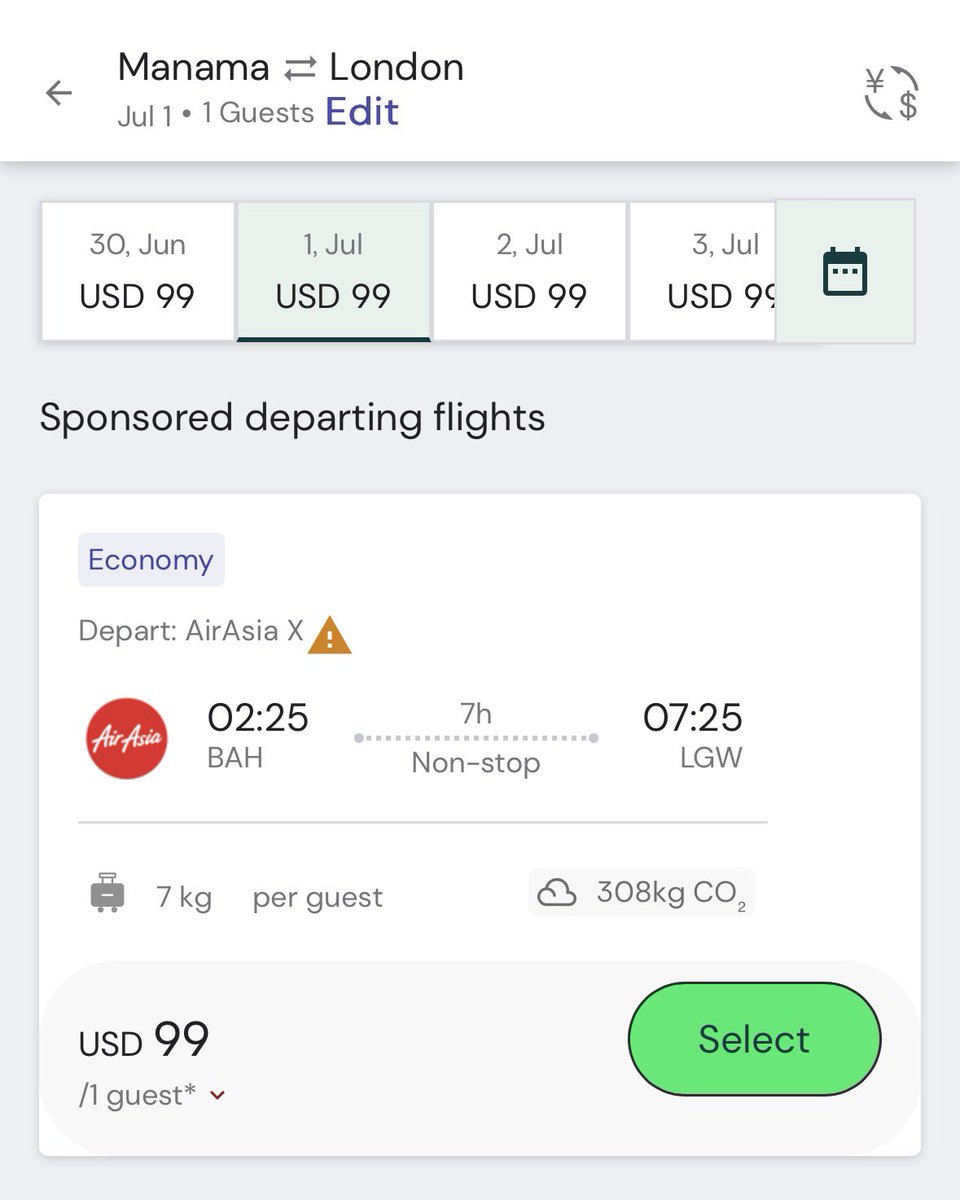This screenshot has height=1200, width=960.
Task: Open the currency converter icon
Action: pyautogui.click(x=891, y=93)
